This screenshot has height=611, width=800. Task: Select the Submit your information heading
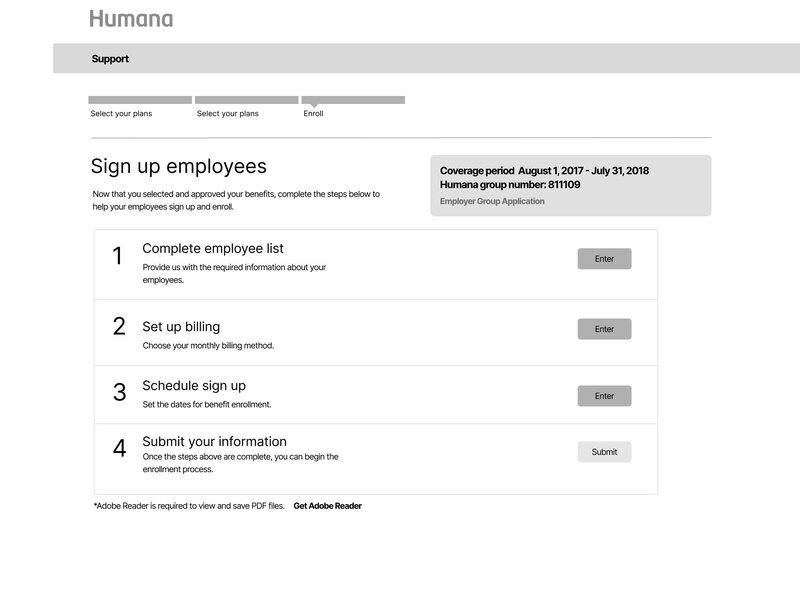pyautogui.click(x=214, y=441)
